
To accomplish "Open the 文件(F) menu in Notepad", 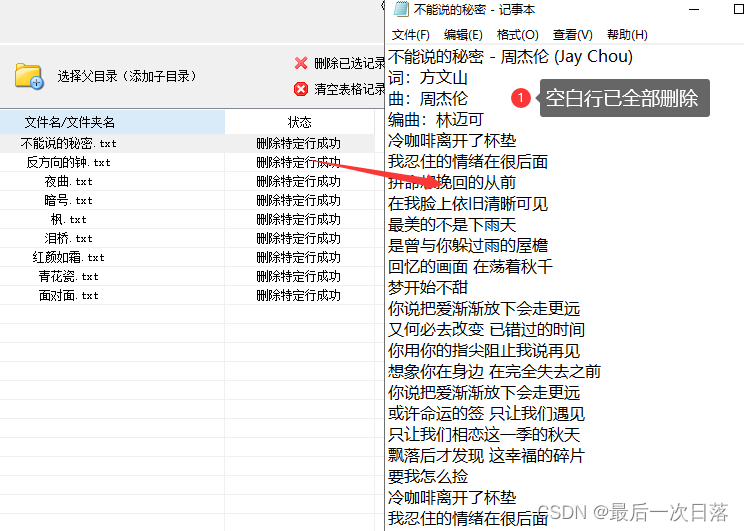I will (410, 35).
